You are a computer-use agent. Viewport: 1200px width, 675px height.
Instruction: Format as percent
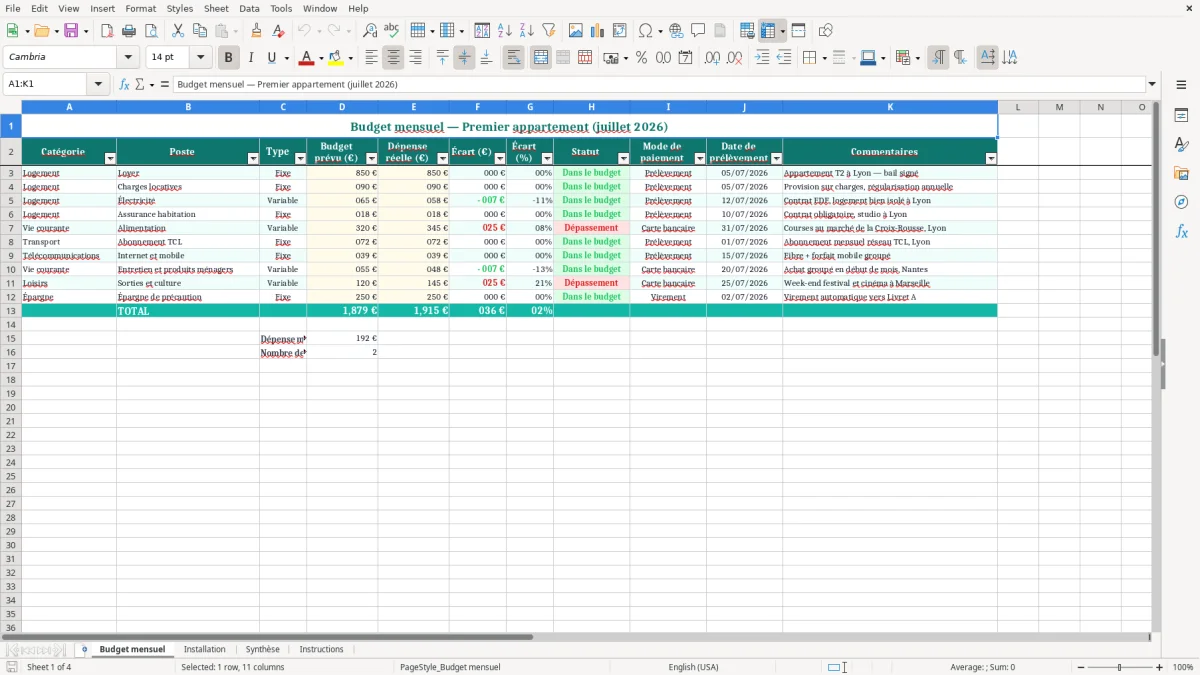(641, 58)
